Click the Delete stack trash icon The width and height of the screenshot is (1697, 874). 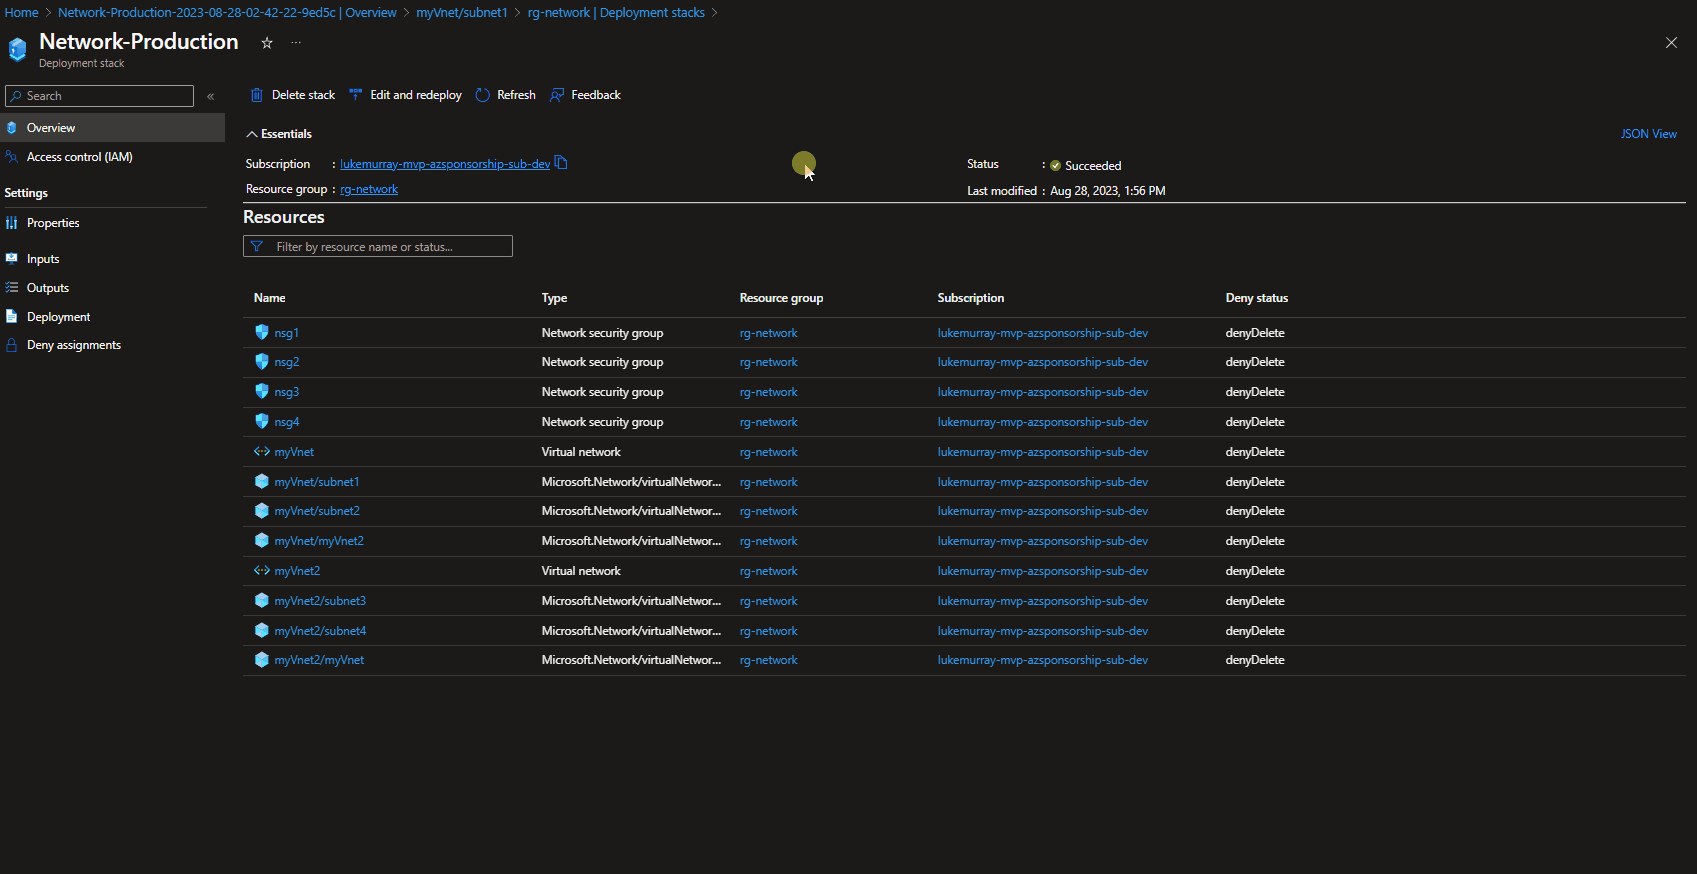point(257,95)
